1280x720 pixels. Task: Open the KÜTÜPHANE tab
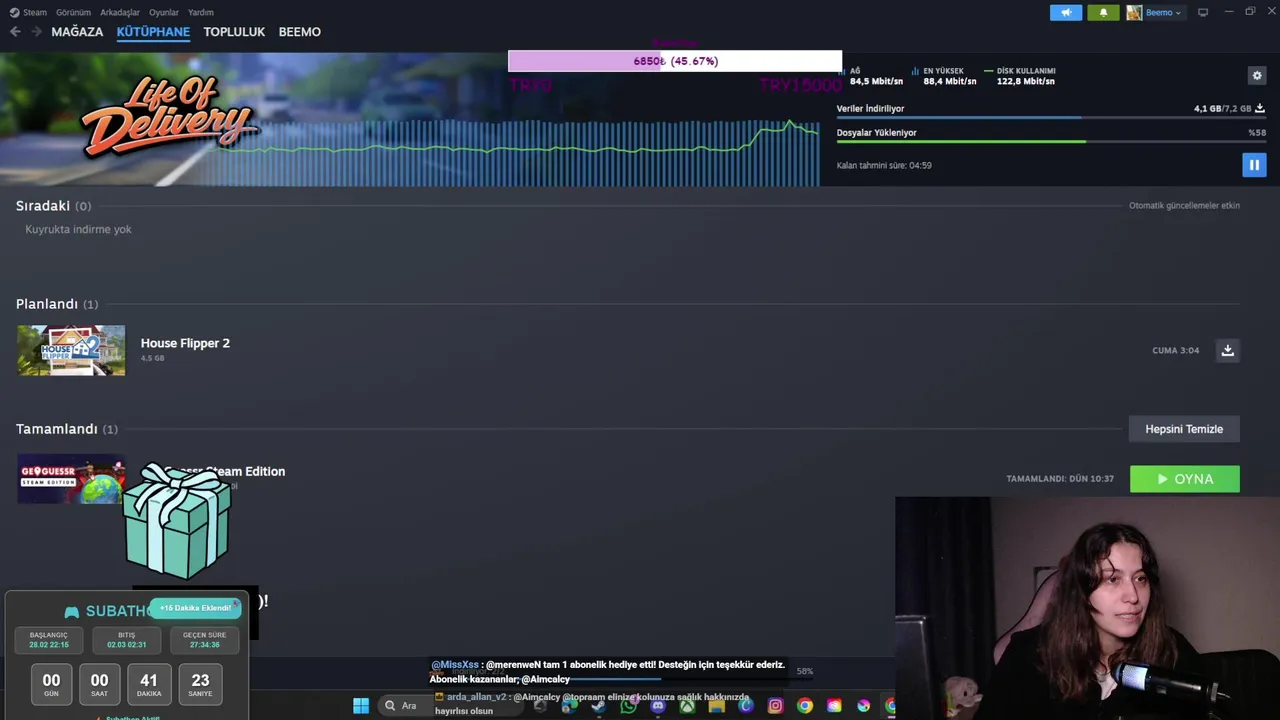pyautogui.click(x=153, y=32)
